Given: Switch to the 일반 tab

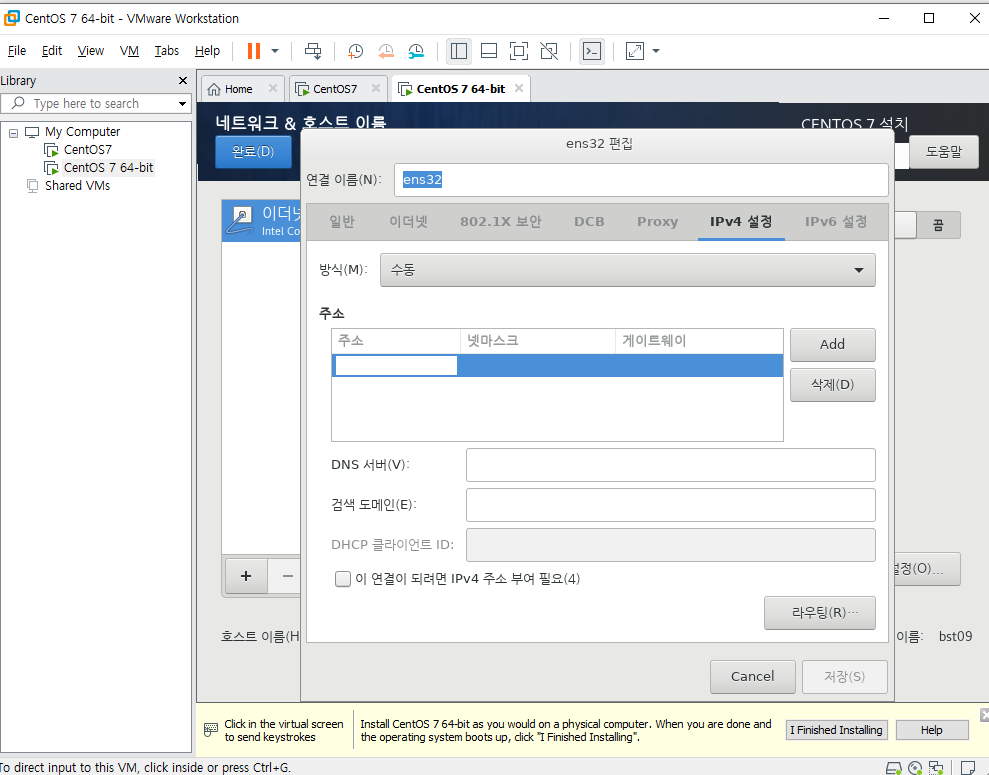Looking at the screenshot, I should coord(342,221).
